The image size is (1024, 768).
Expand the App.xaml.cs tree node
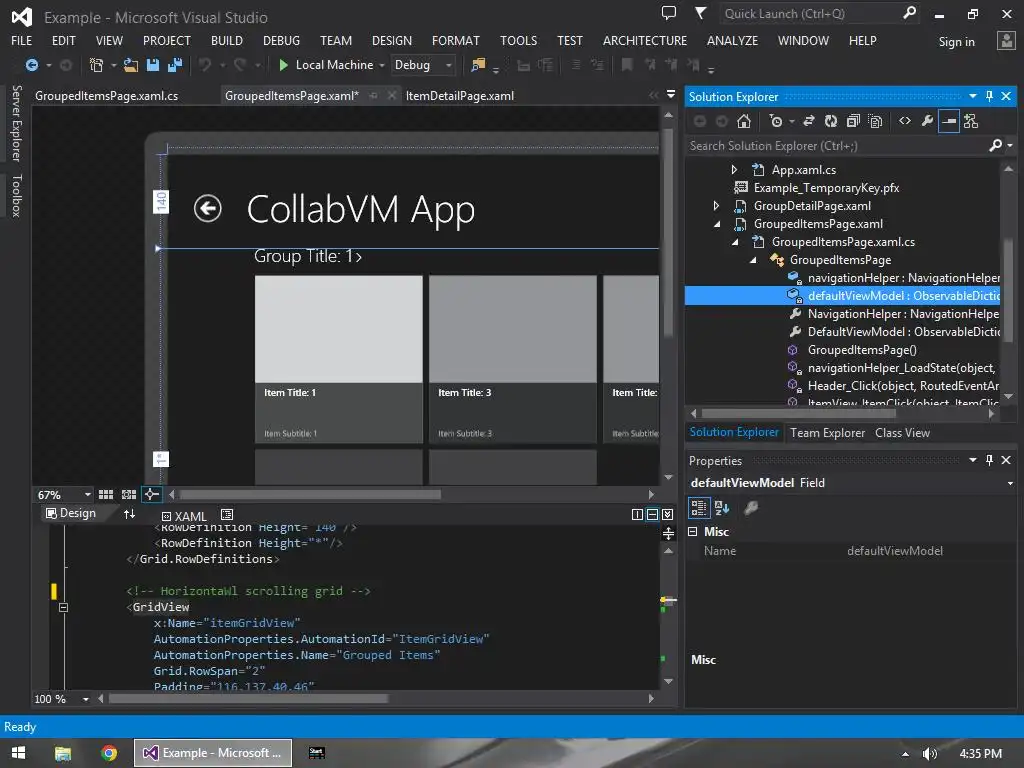click(x=734, y=170)
